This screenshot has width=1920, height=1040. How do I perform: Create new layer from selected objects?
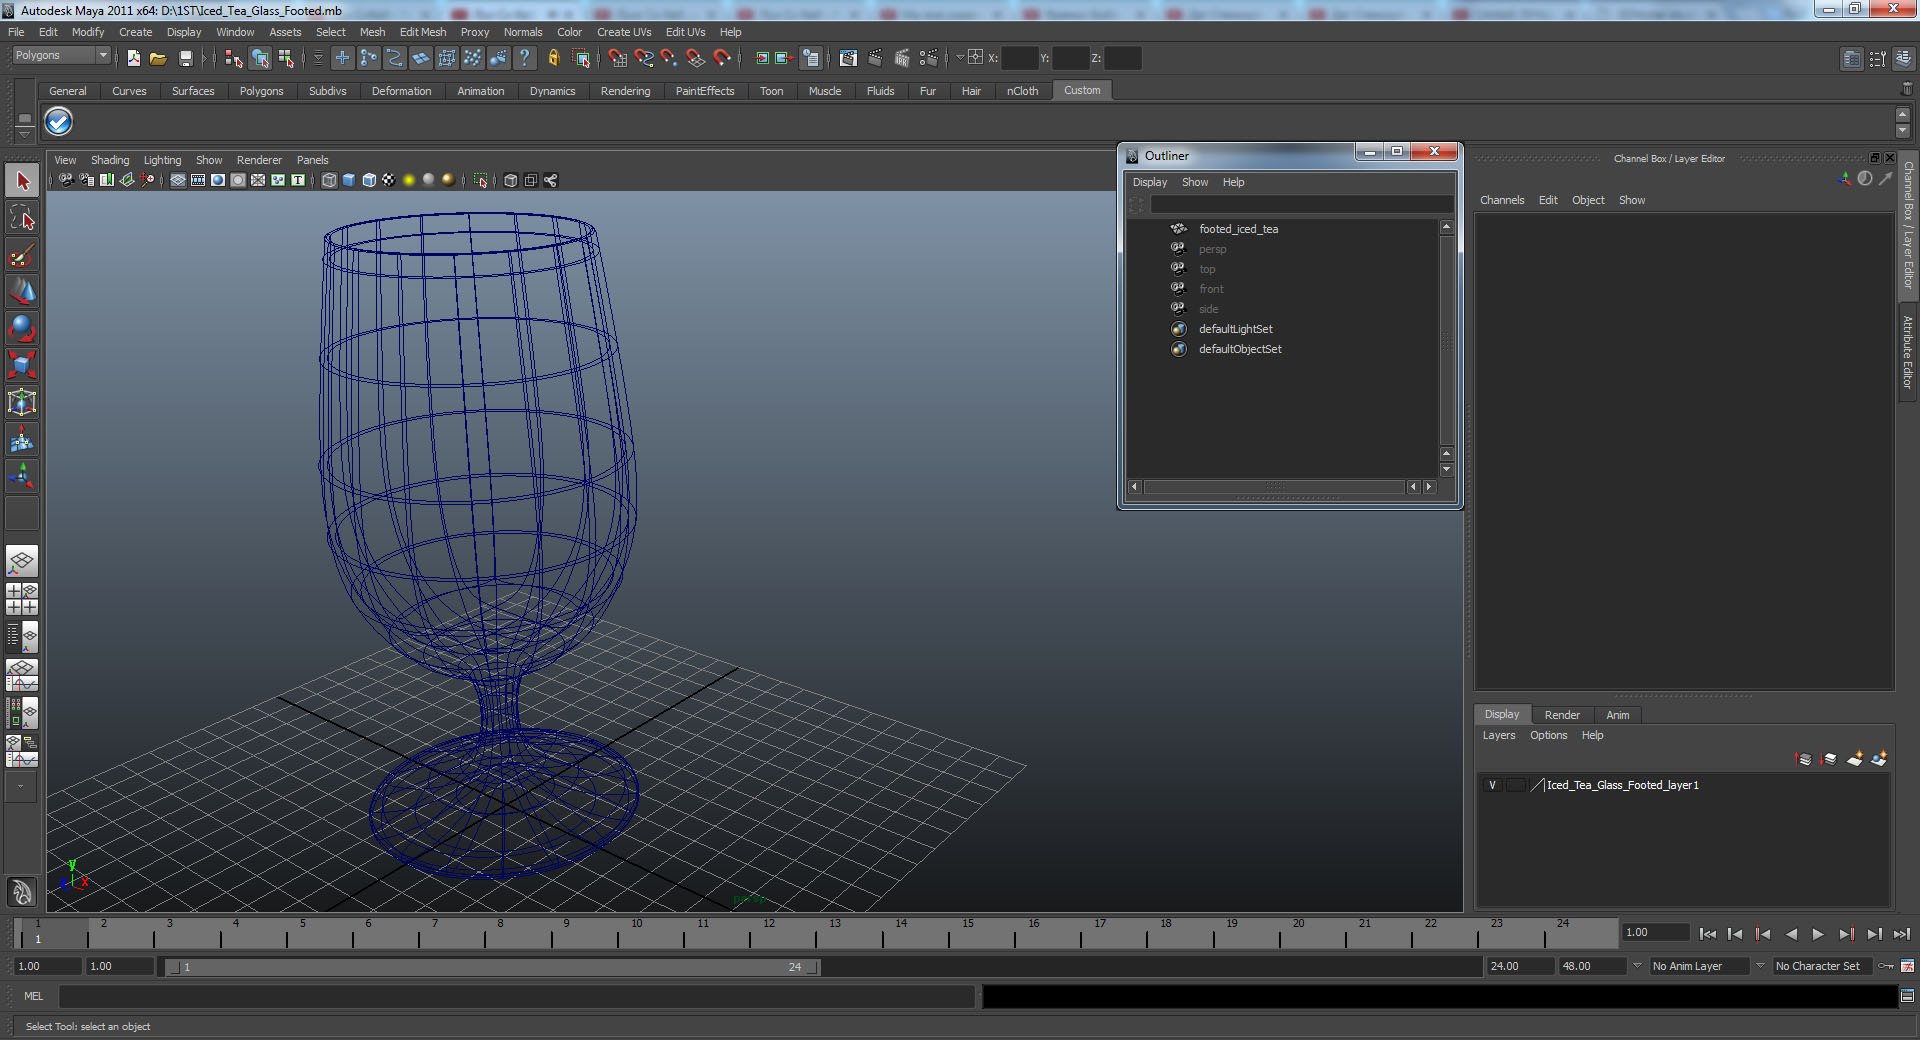point(1879,759)
